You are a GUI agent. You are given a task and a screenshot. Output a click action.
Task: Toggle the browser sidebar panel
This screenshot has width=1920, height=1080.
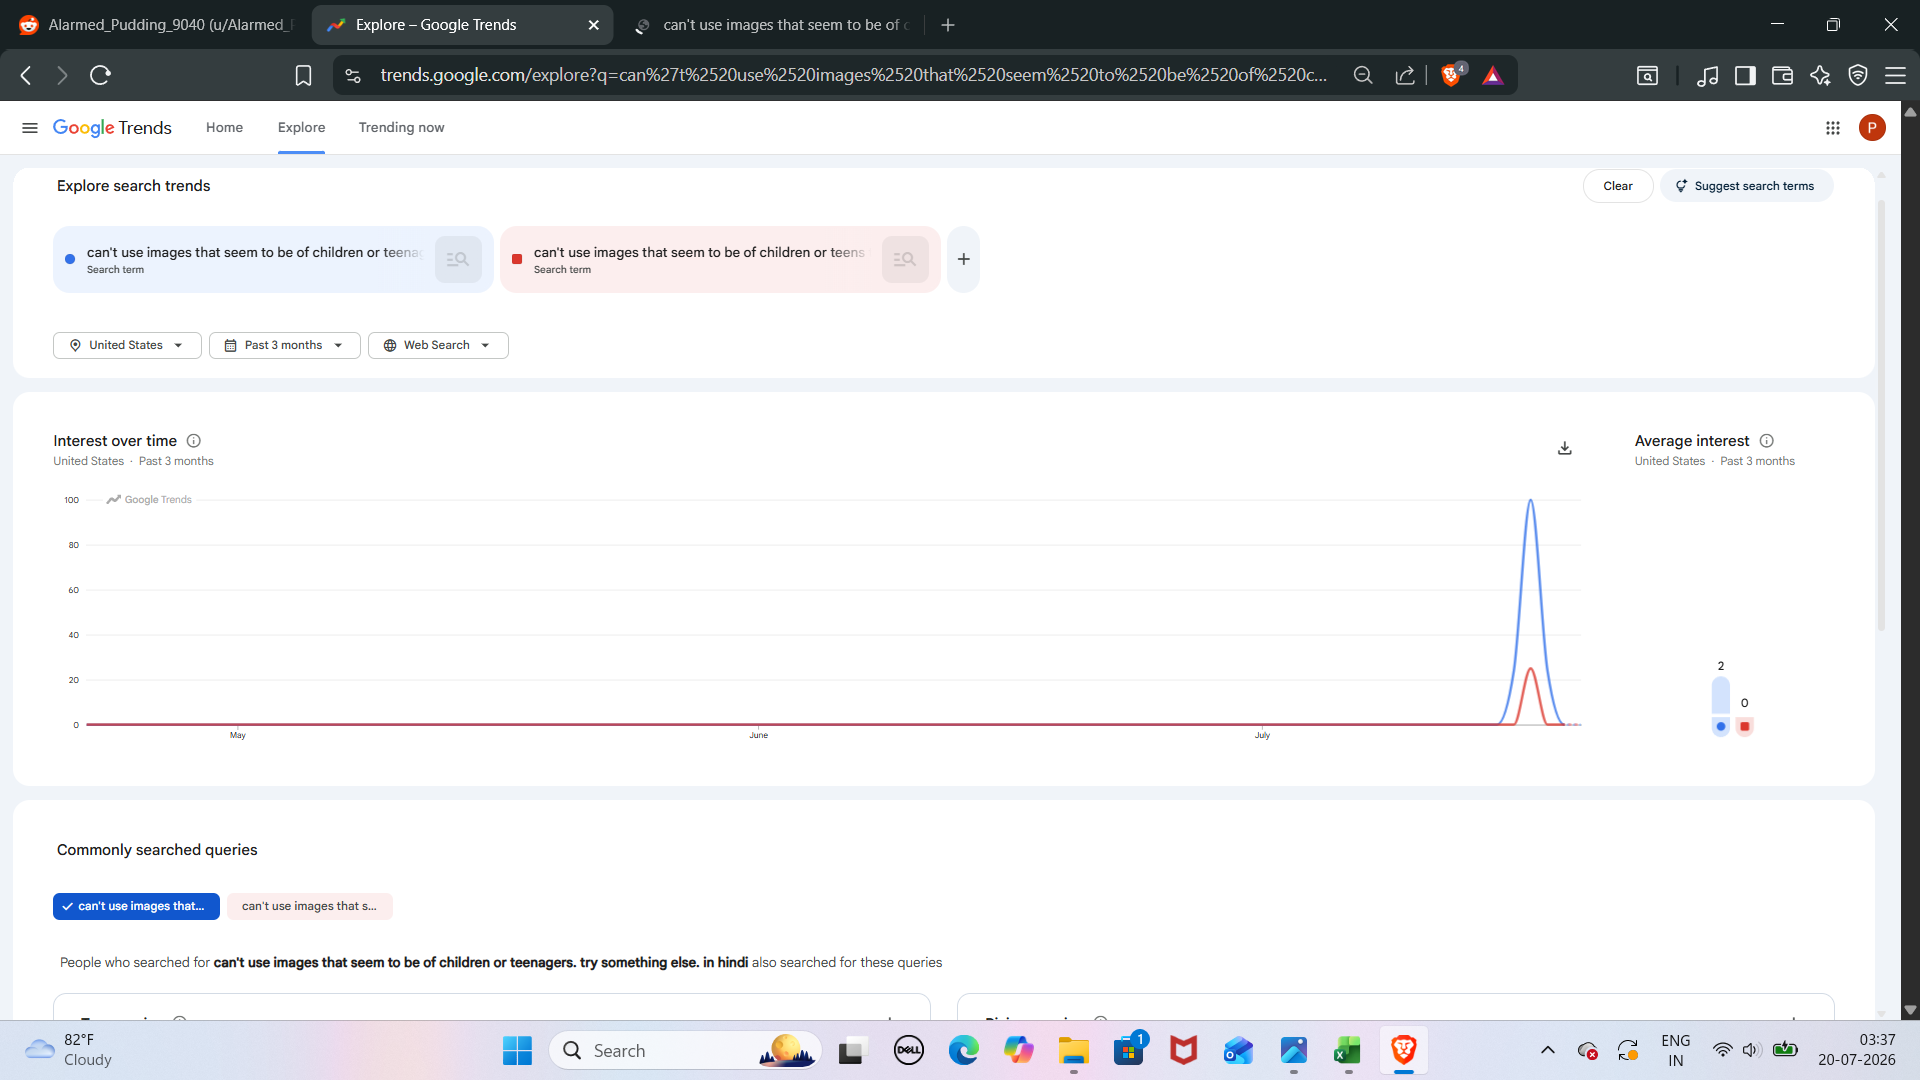[x=1745, y=75]
